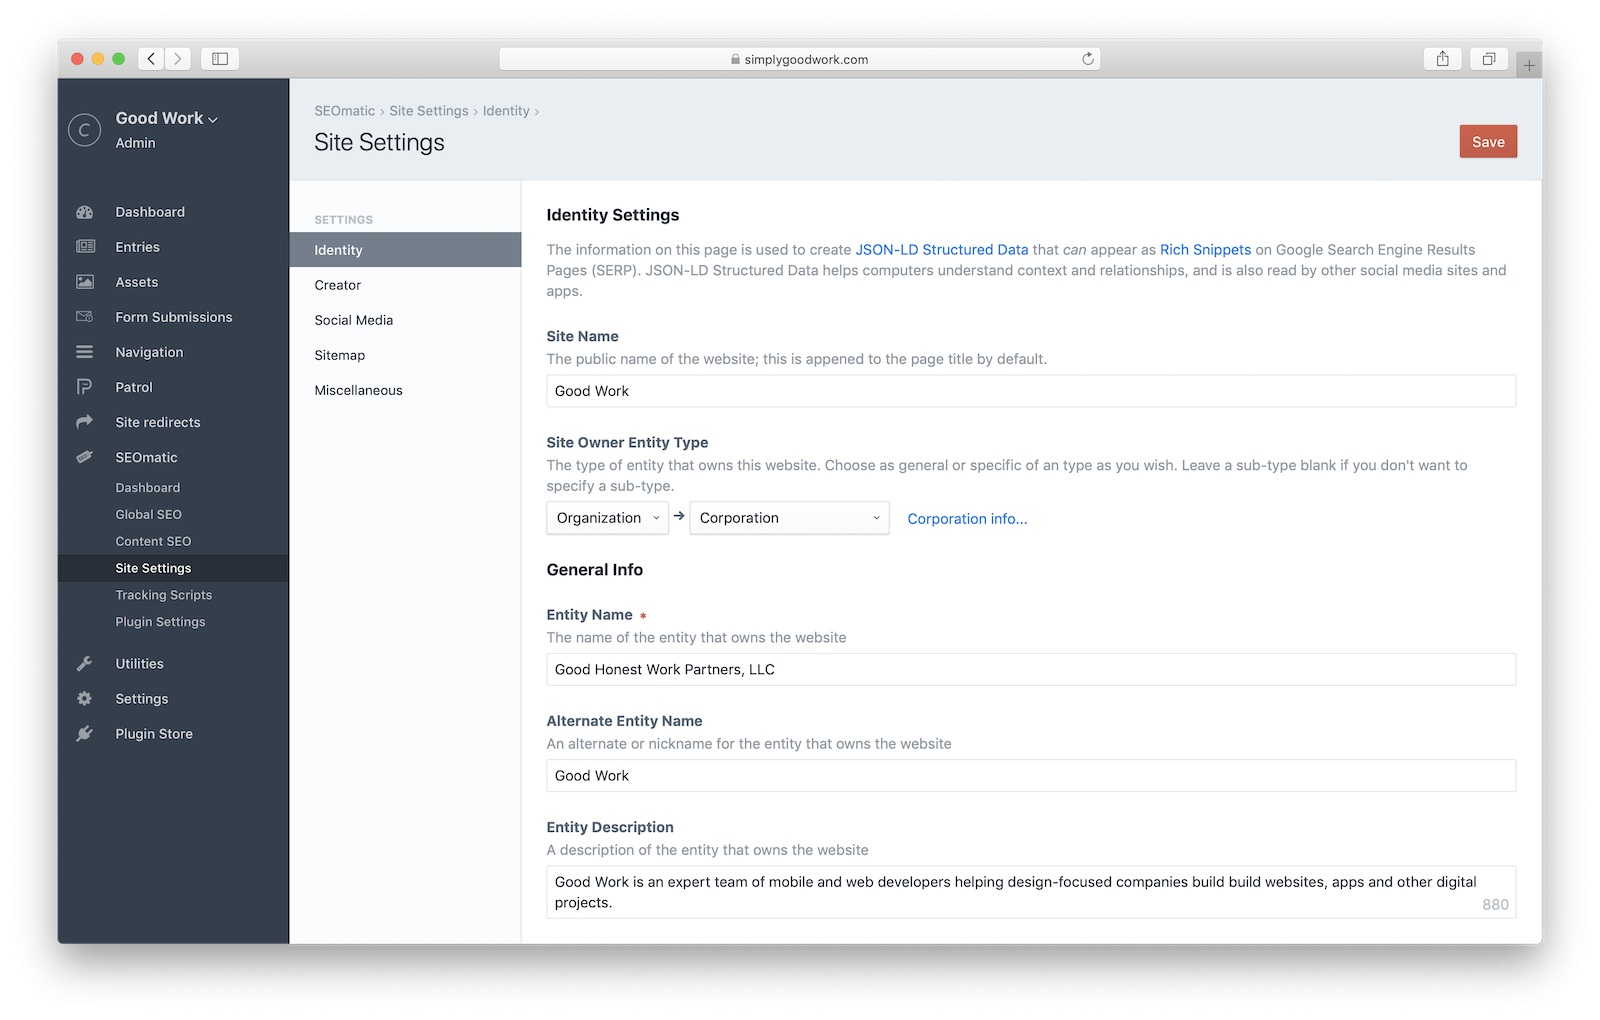Screen dimensions: 1600x1020
Task: Open Tracking Scripts under SEOmatic
Action: tap(164, 595)
